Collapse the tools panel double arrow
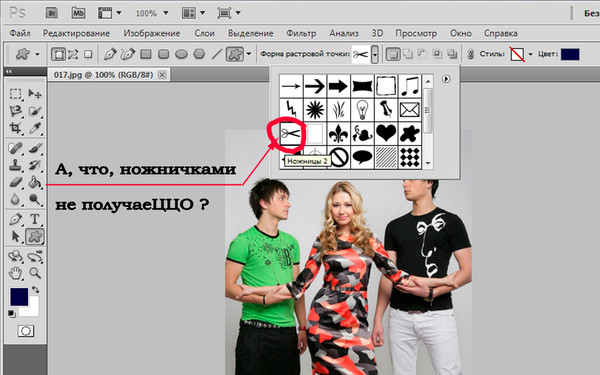The width and height of the screenshot is (600, 375). 8,71
